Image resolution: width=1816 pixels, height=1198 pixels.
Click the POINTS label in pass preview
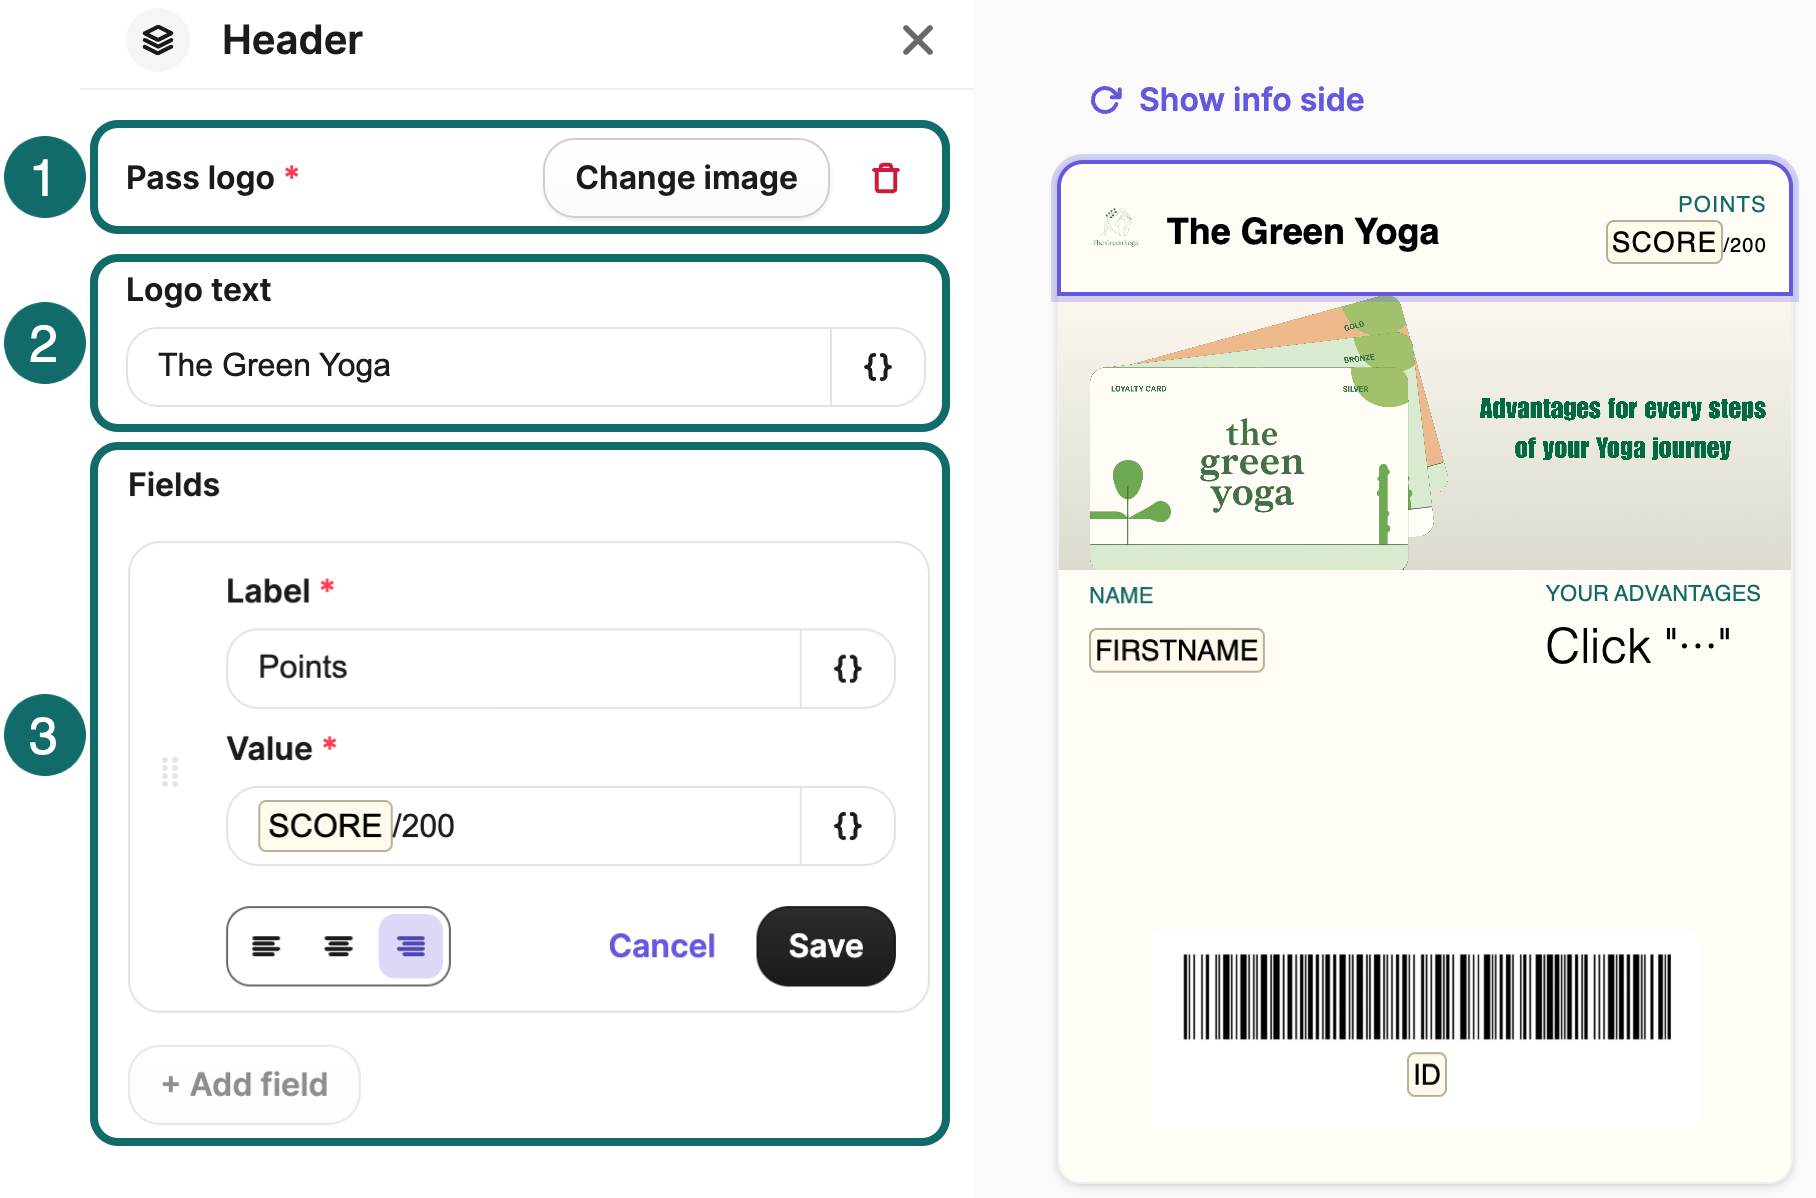[1721, 204]
